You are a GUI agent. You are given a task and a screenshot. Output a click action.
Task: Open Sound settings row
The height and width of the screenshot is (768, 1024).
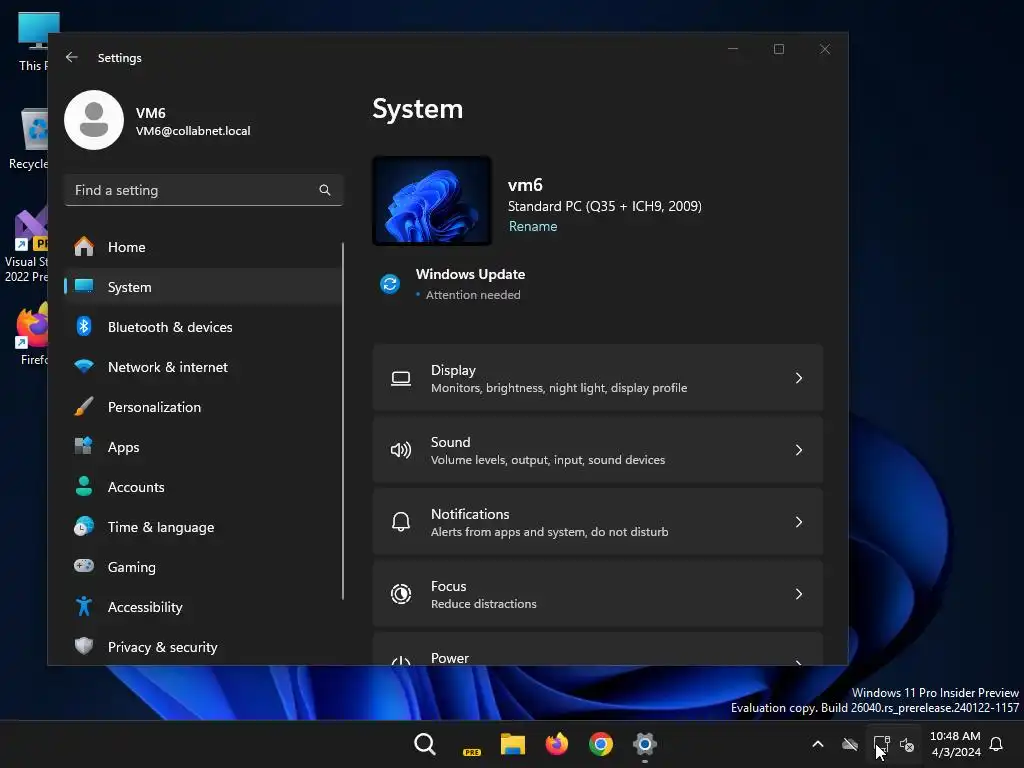pyautogui.click(x=598, y=450)
